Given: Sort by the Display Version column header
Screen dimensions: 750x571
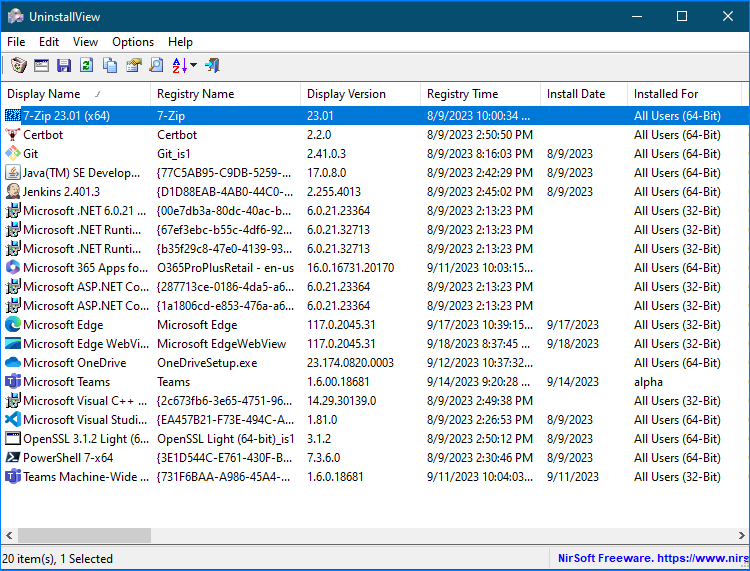Looking at the screenshot, I should coord(360,94).
